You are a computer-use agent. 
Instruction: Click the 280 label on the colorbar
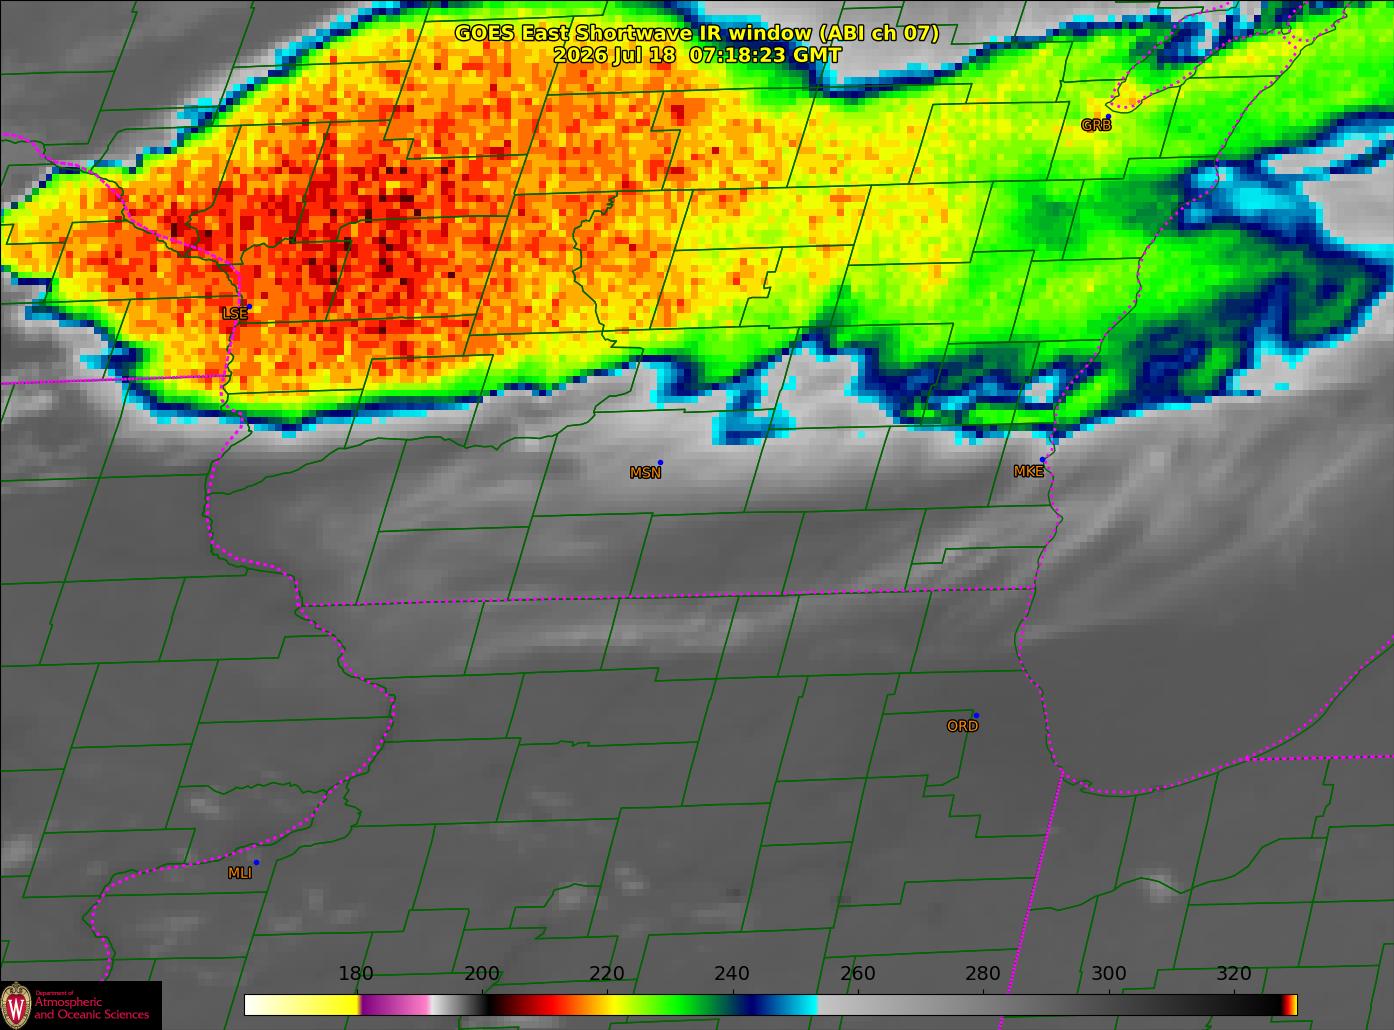click(x=983, y=974)
